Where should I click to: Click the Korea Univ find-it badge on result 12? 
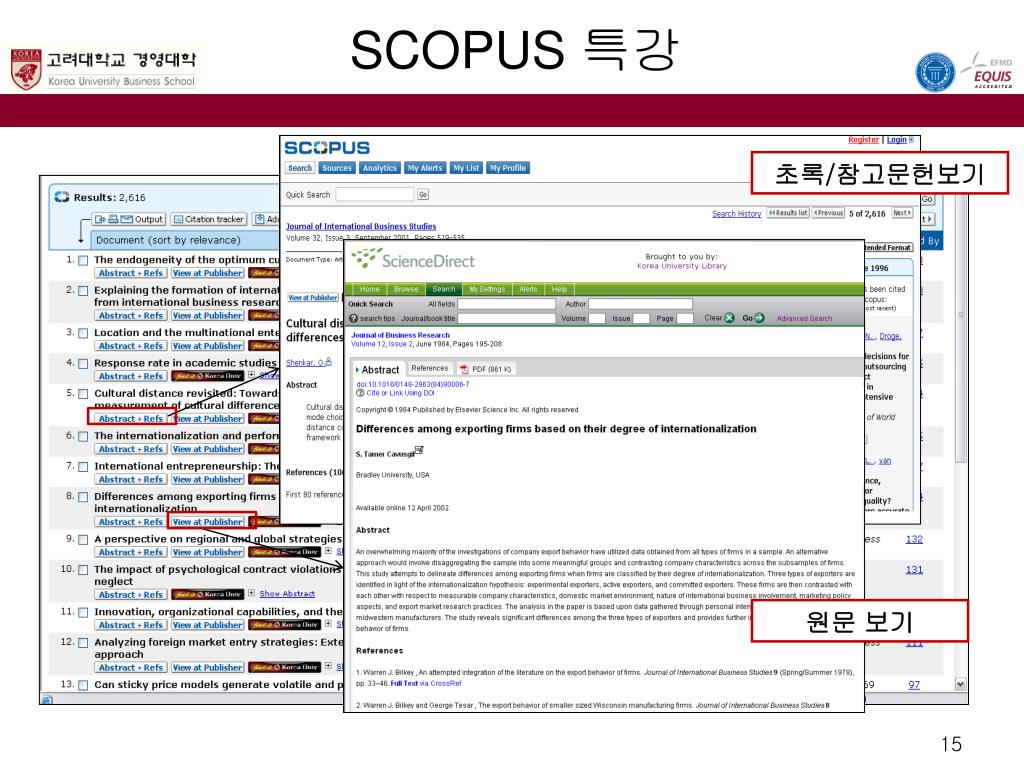click(x=285, y=667)
